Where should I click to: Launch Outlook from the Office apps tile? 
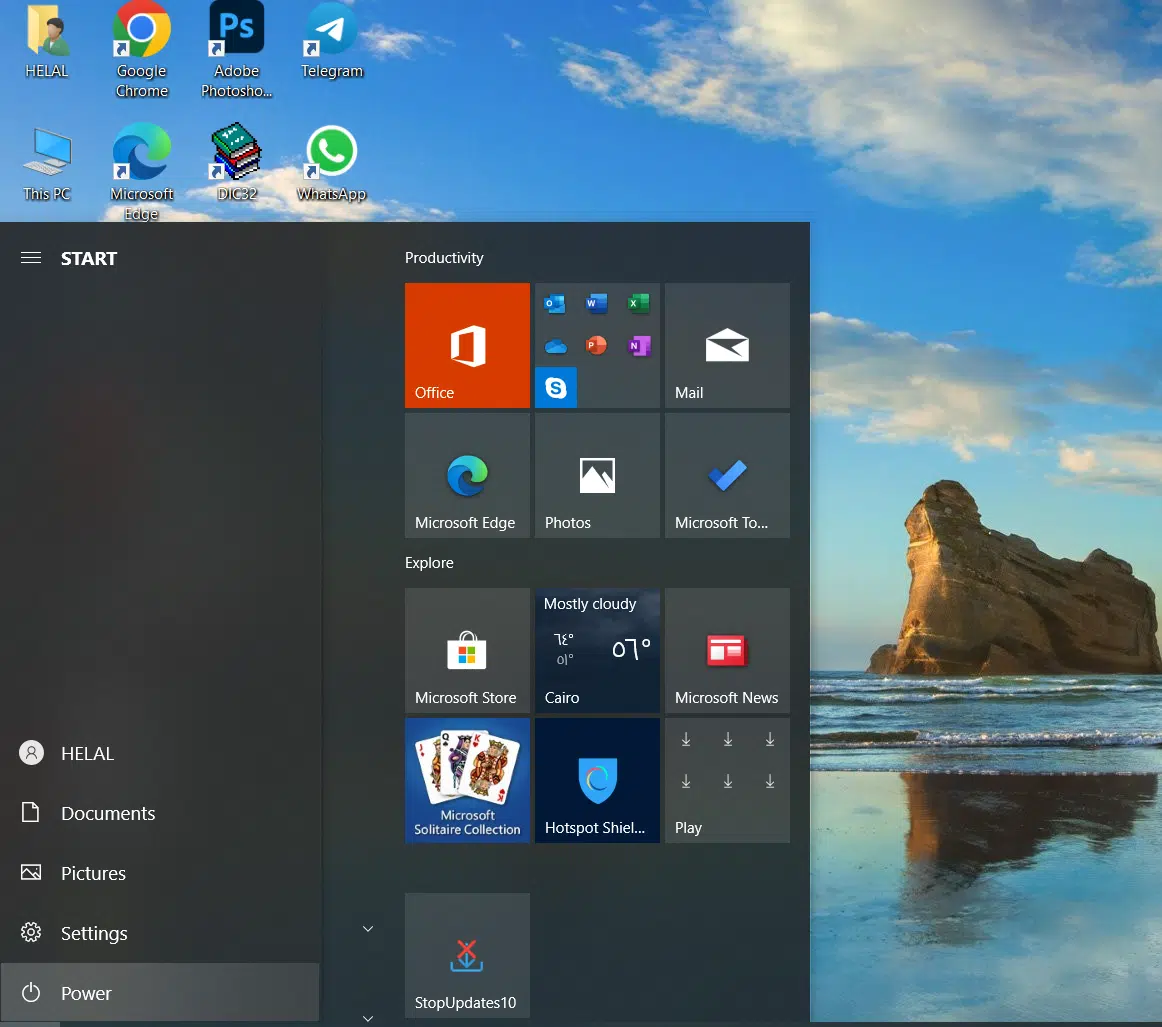(x=554, y=304)
